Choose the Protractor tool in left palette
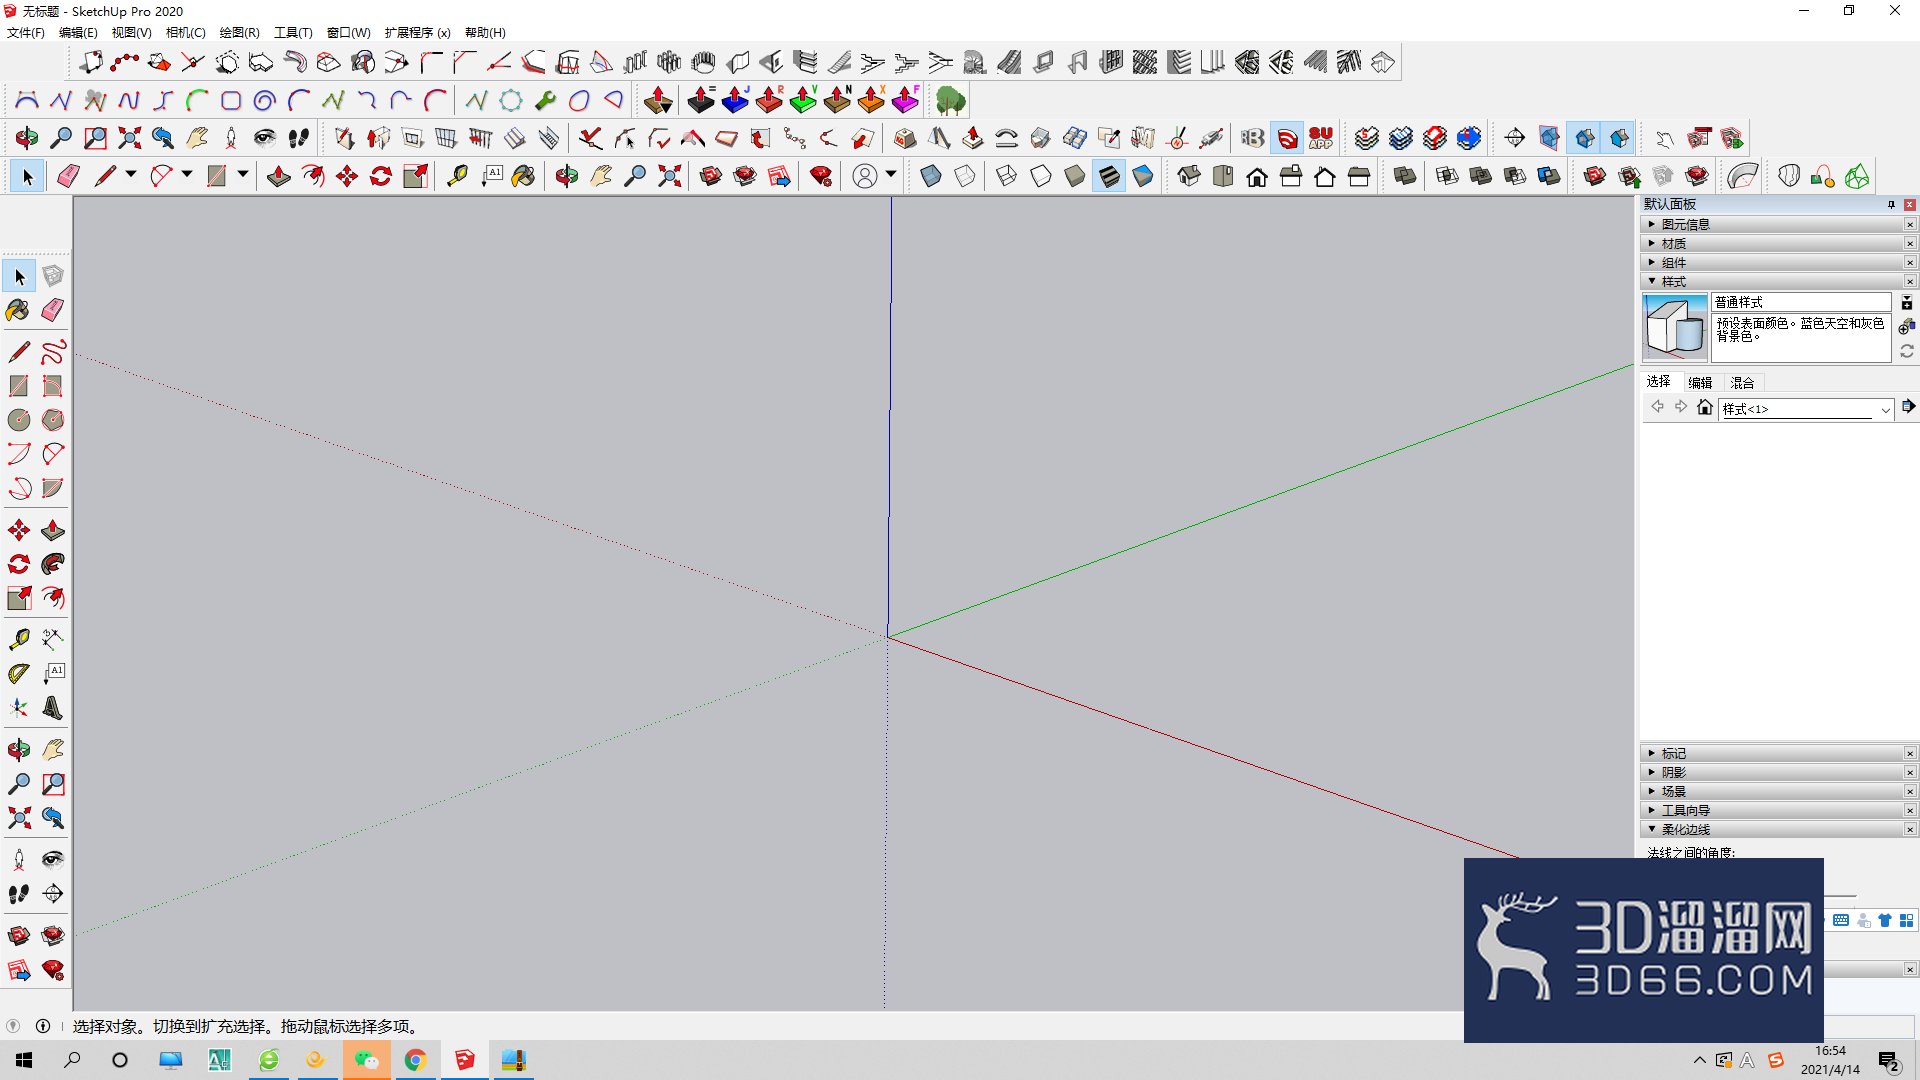Image resolution: width=1920 pixels, height=1080 pixels. pos(19,674)
